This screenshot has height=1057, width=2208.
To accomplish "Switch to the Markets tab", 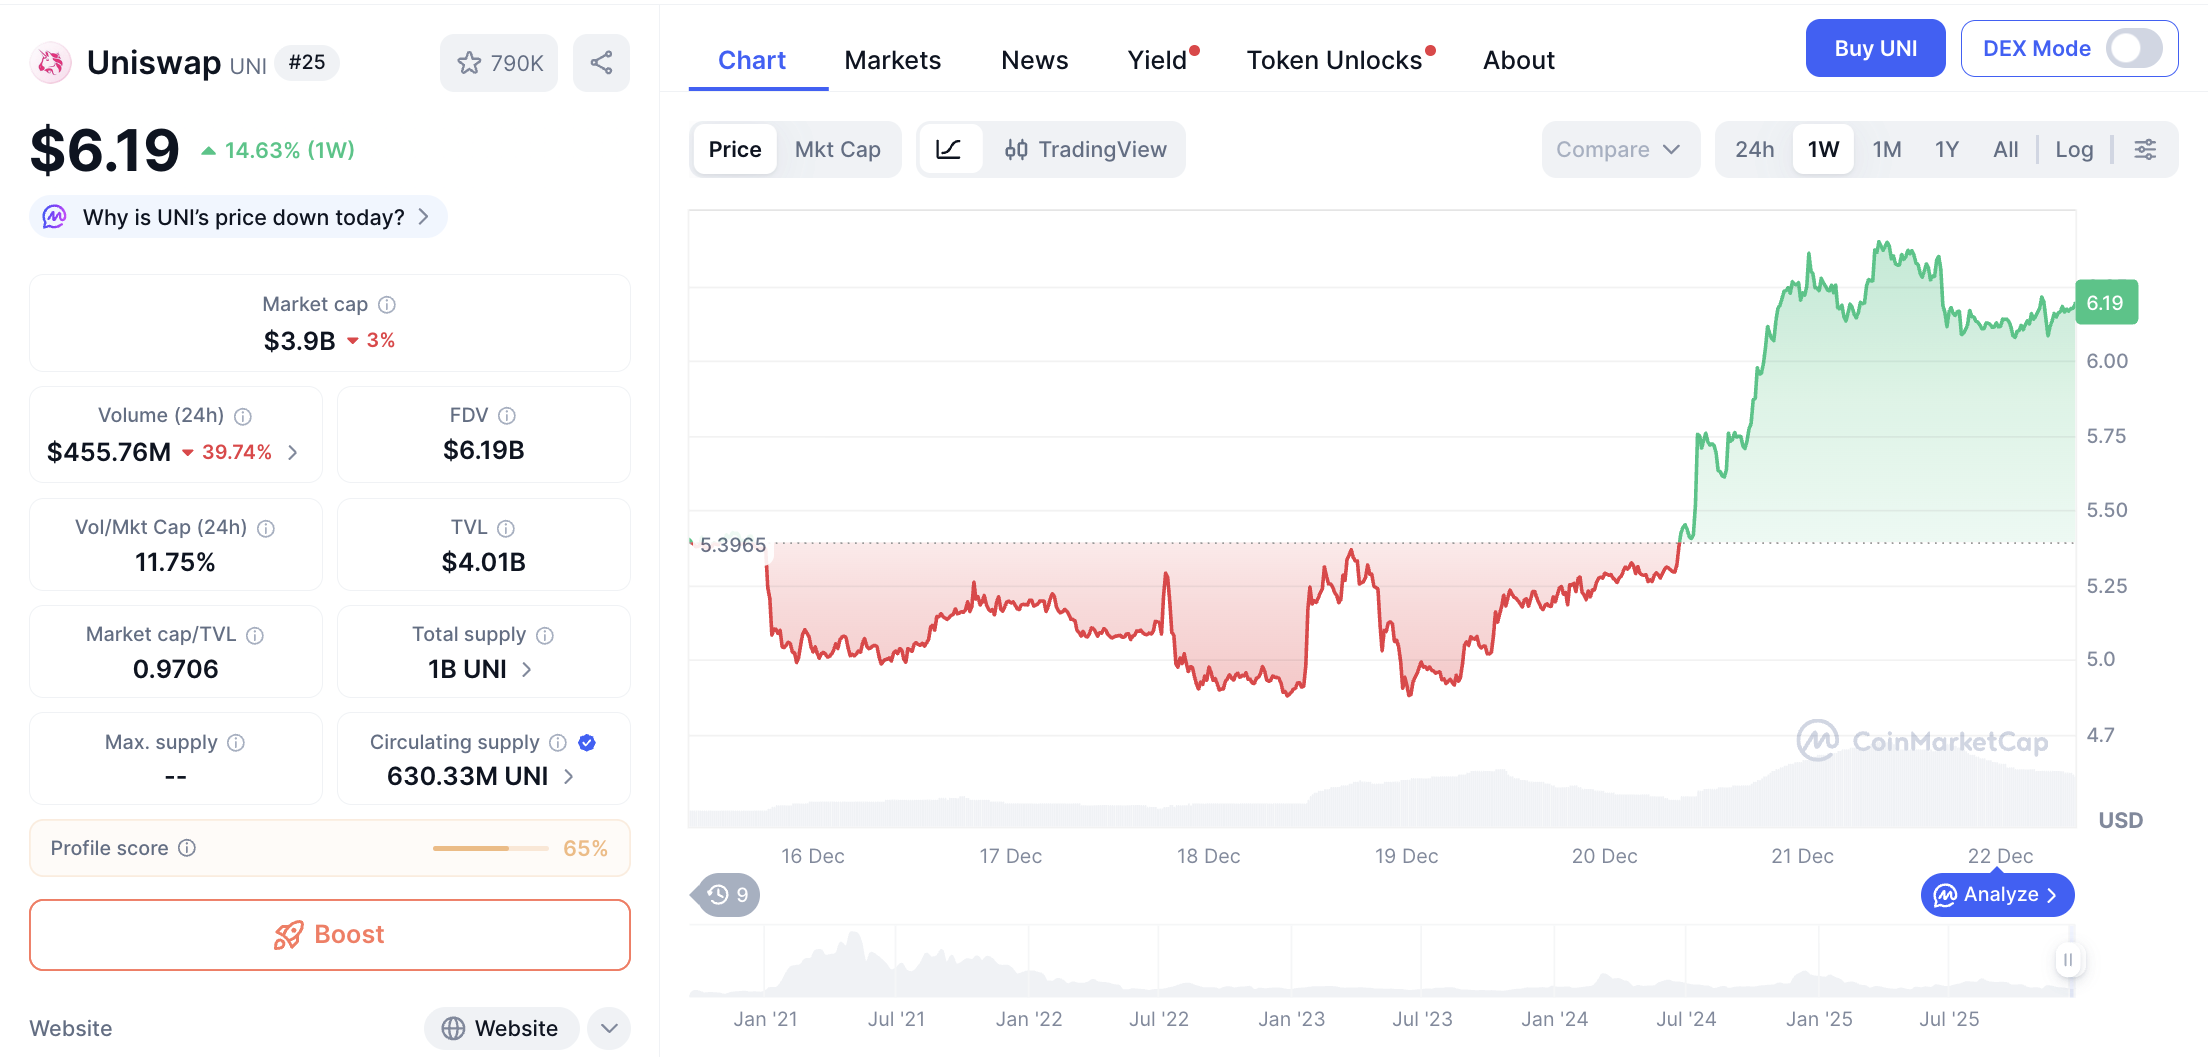I will pos(892,61).
